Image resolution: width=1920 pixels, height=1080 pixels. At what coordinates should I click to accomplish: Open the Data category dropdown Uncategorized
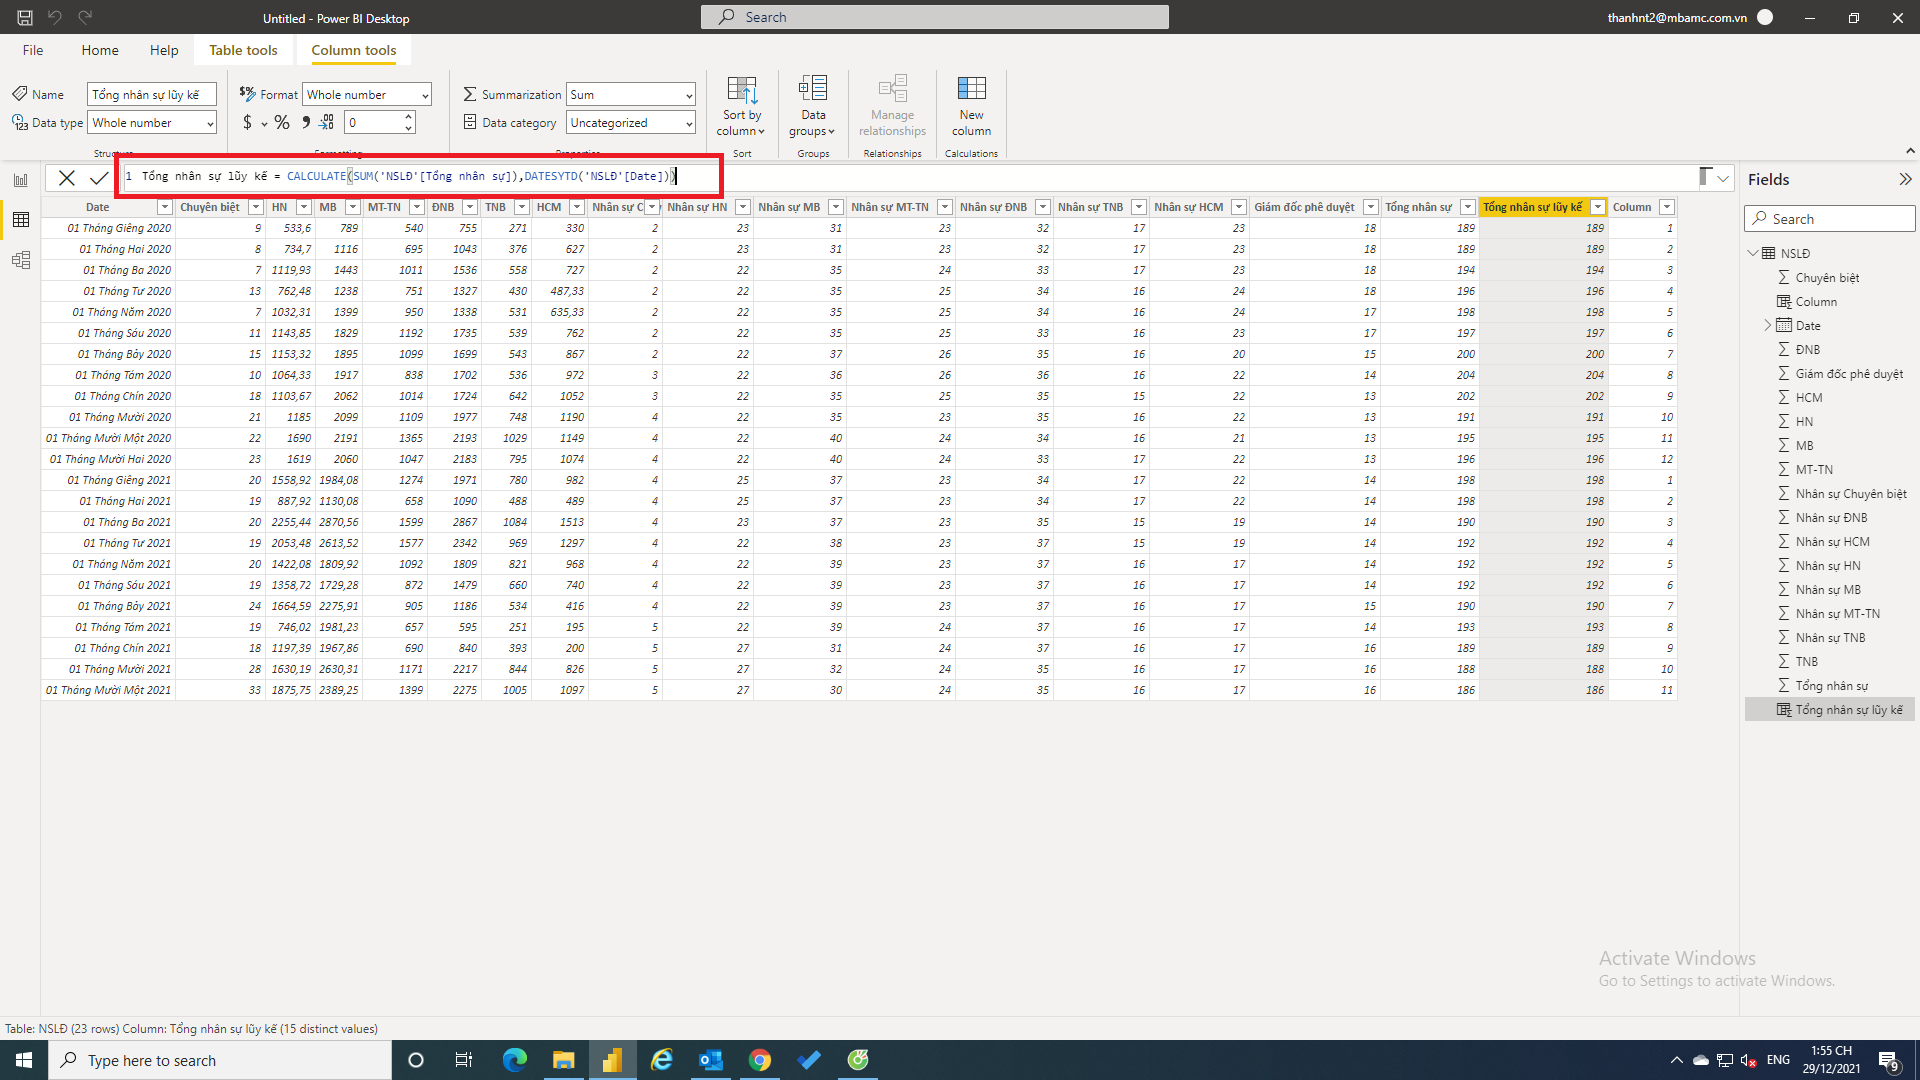[631, 123]
